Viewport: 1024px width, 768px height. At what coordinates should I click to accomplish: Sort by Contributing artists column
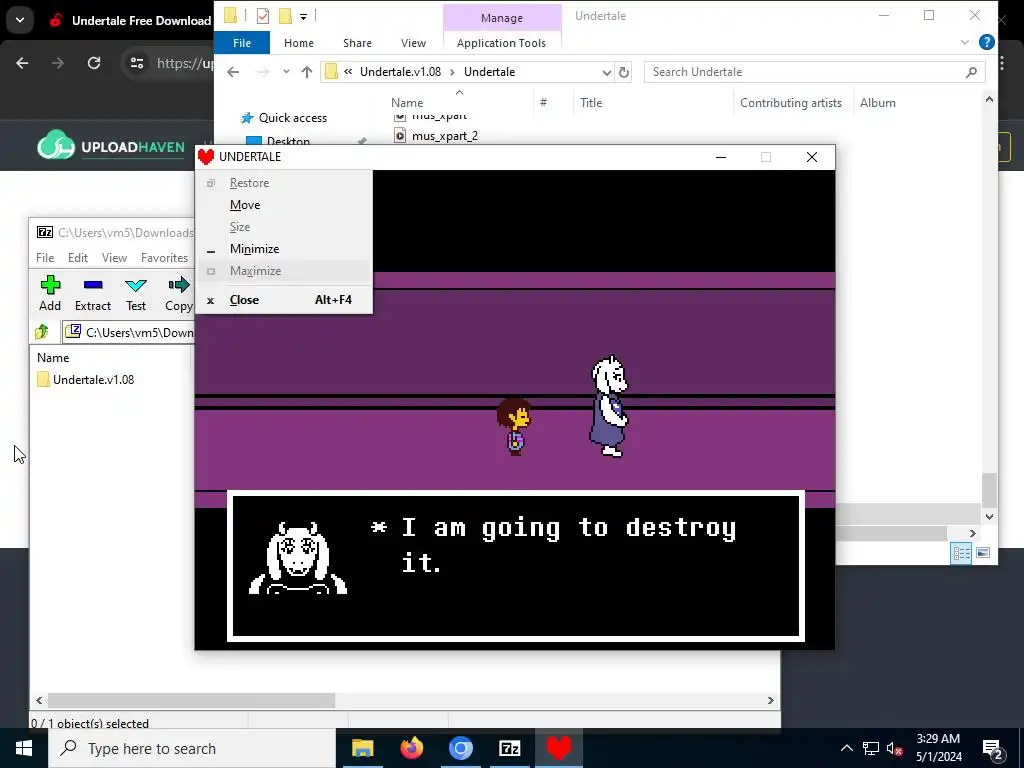click(x=791, y=103)
